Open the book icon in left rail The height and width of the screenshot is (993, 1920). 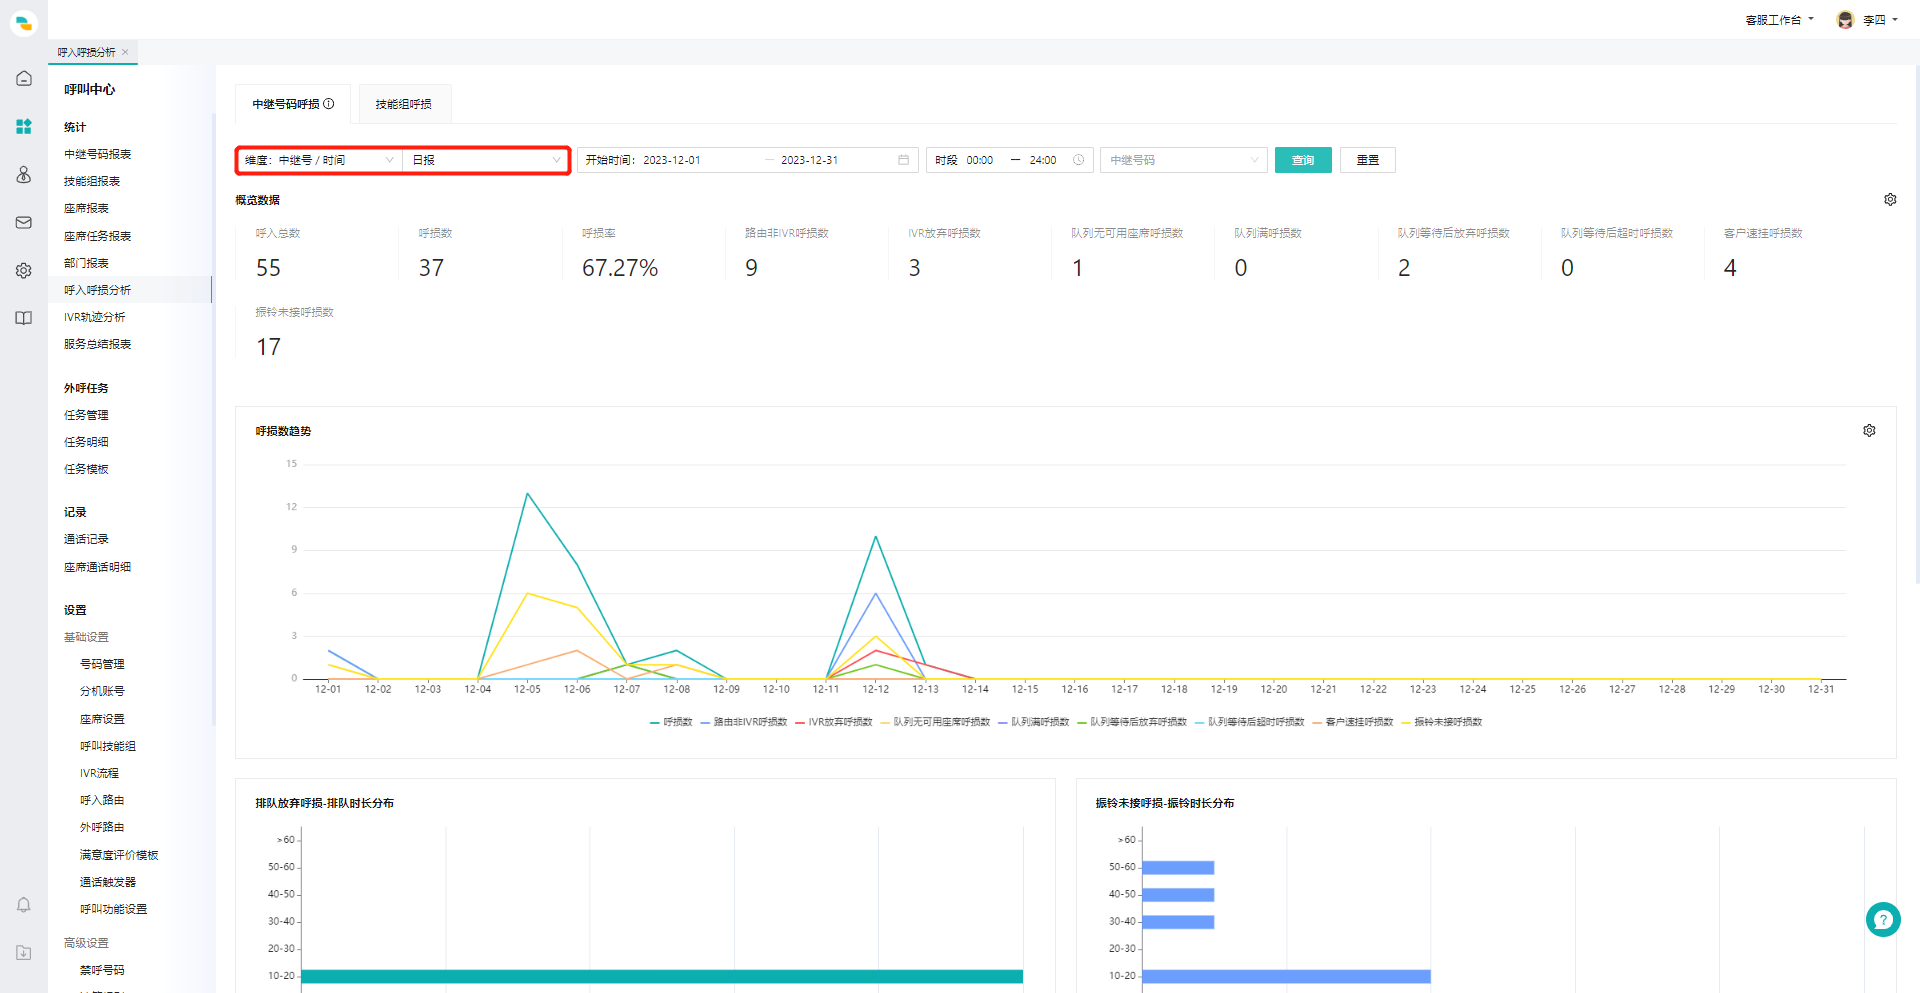click(x=24, y=318)
